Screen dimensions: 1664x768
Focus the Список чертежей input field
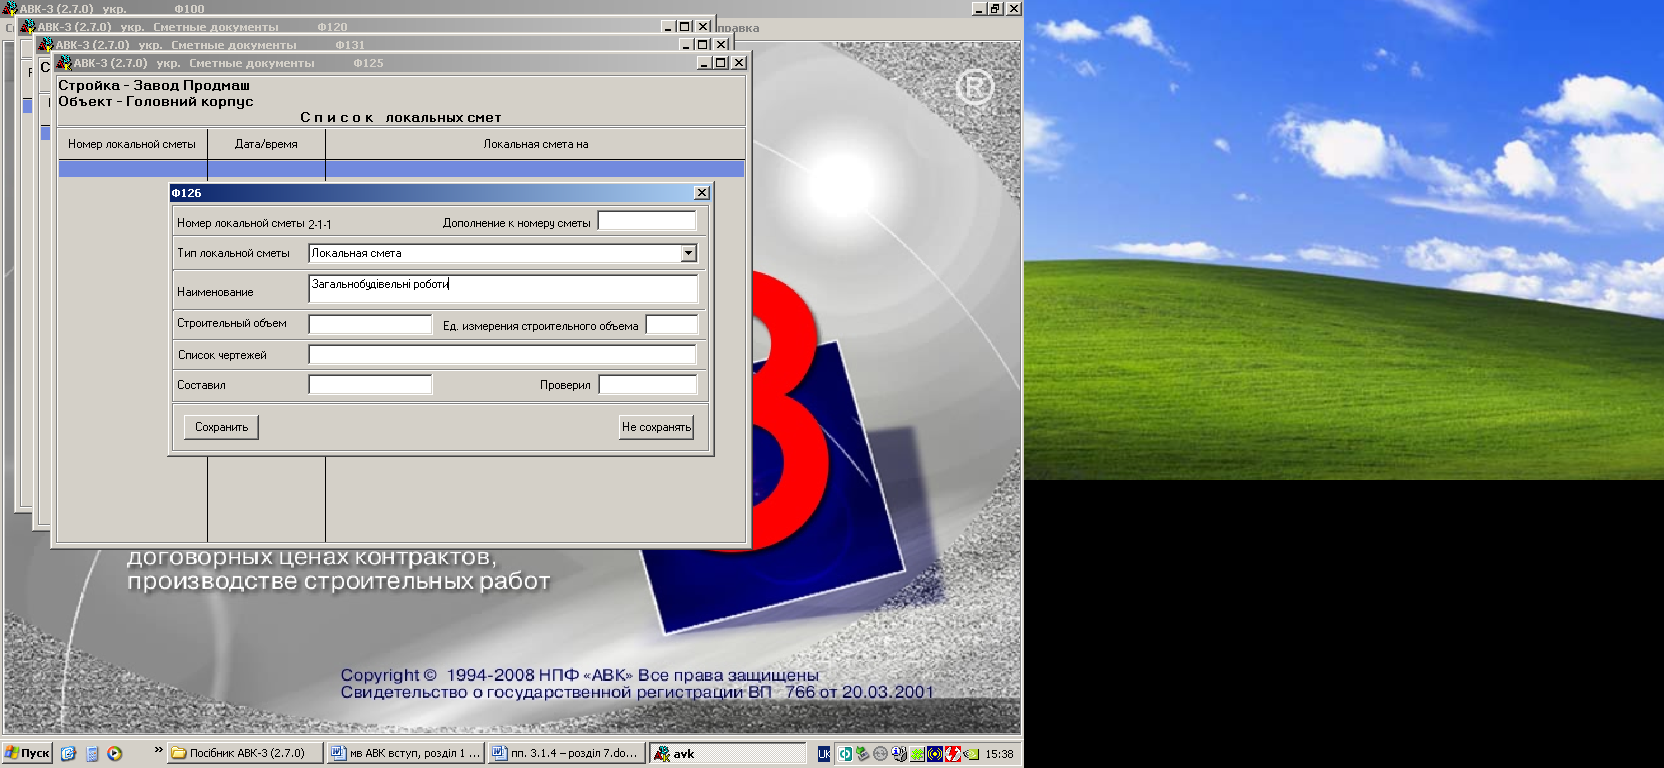502,354
